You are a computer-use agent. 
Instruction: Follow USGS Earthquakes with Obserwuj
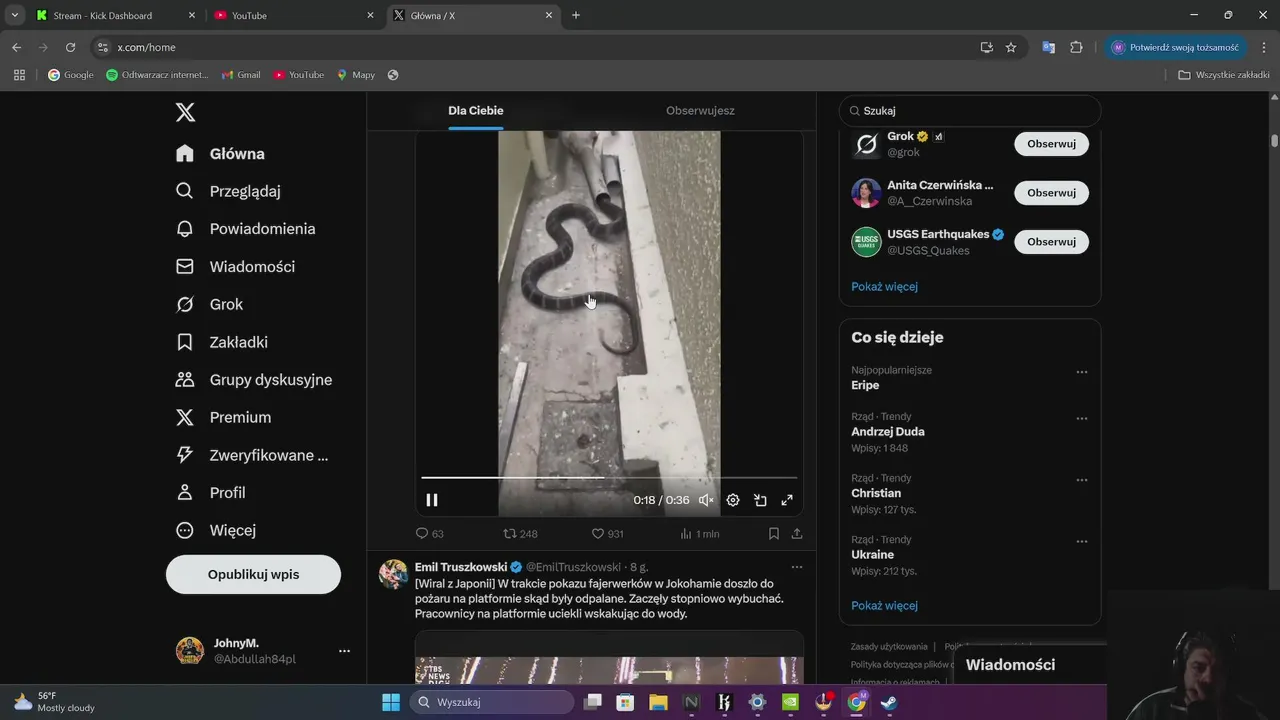pos(1051,242)
